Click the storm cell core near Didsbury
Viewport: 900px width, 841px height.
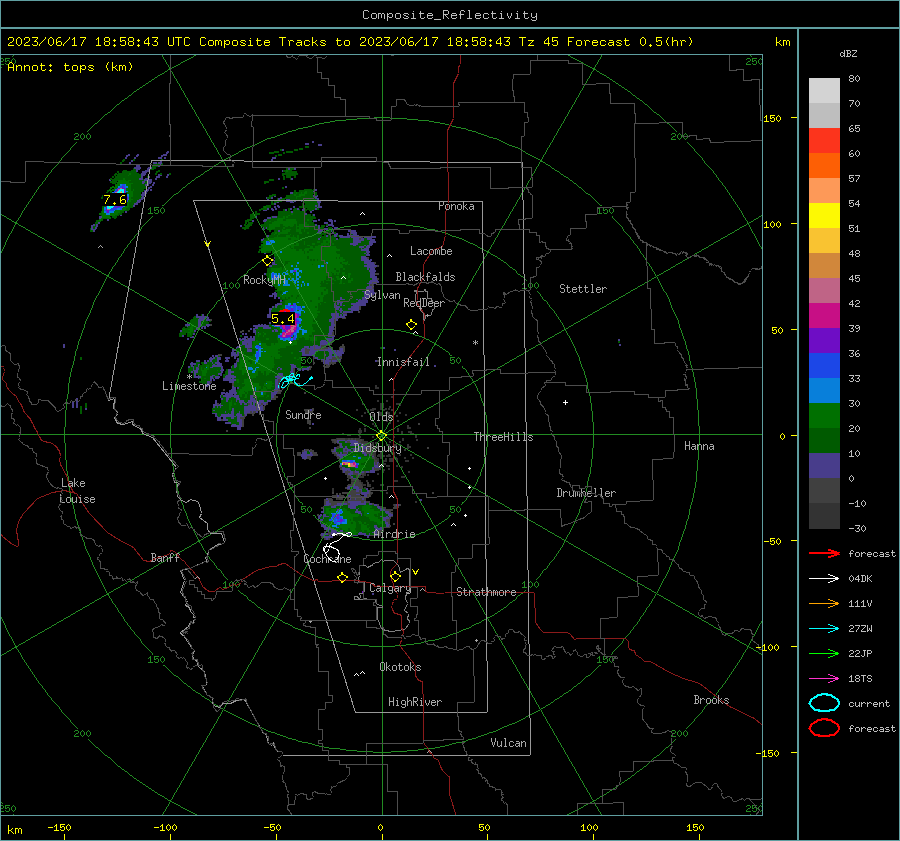(348, 463)
